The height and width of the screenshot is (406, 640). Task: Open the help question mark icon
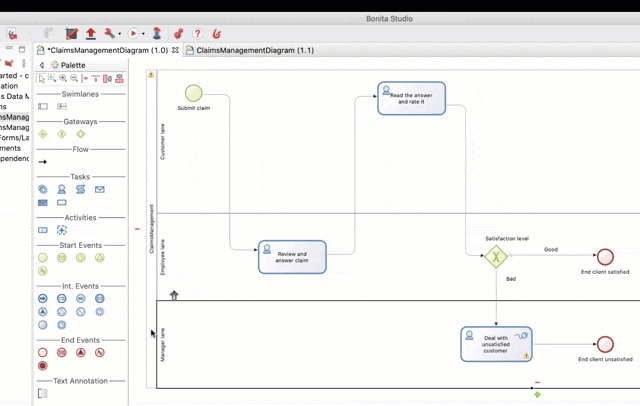point(197,34)
